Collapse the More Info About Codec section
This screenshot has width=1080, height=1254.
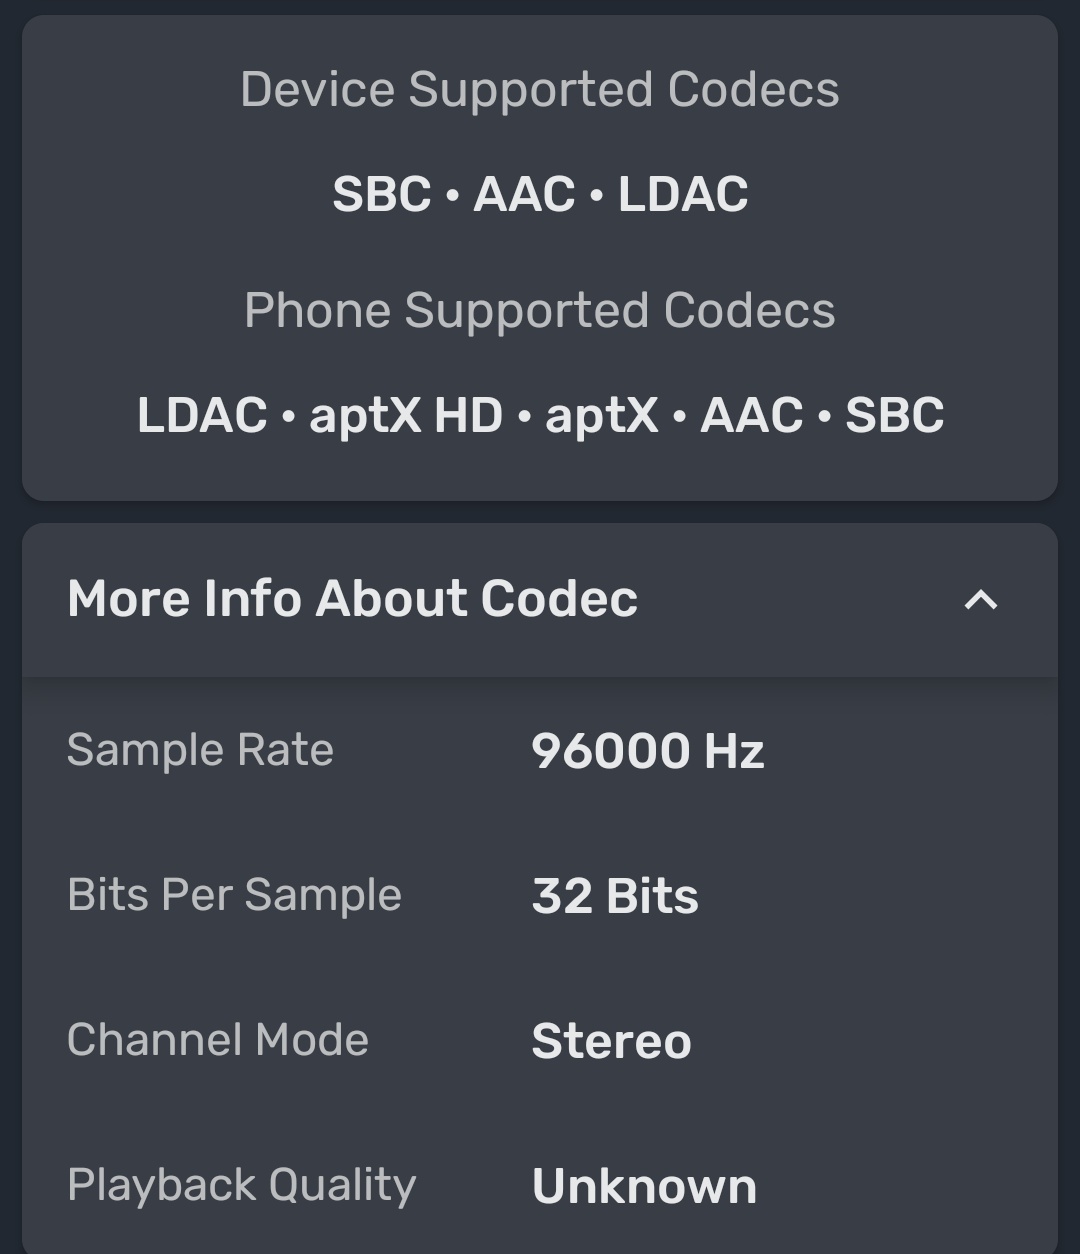(x=980, y=600)
